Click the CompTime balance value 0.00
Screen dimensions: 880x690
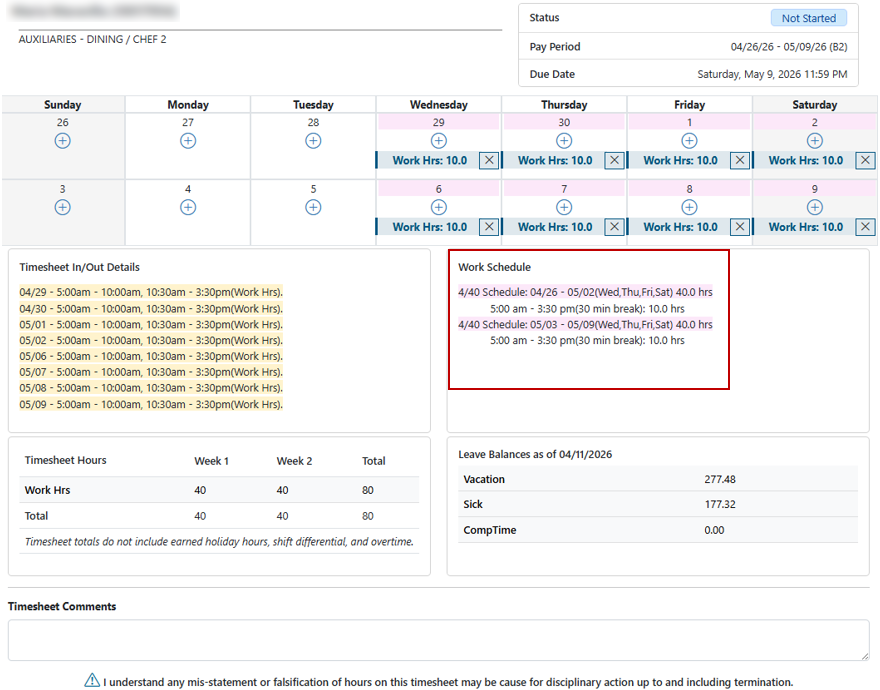click(x=714, y=530)
